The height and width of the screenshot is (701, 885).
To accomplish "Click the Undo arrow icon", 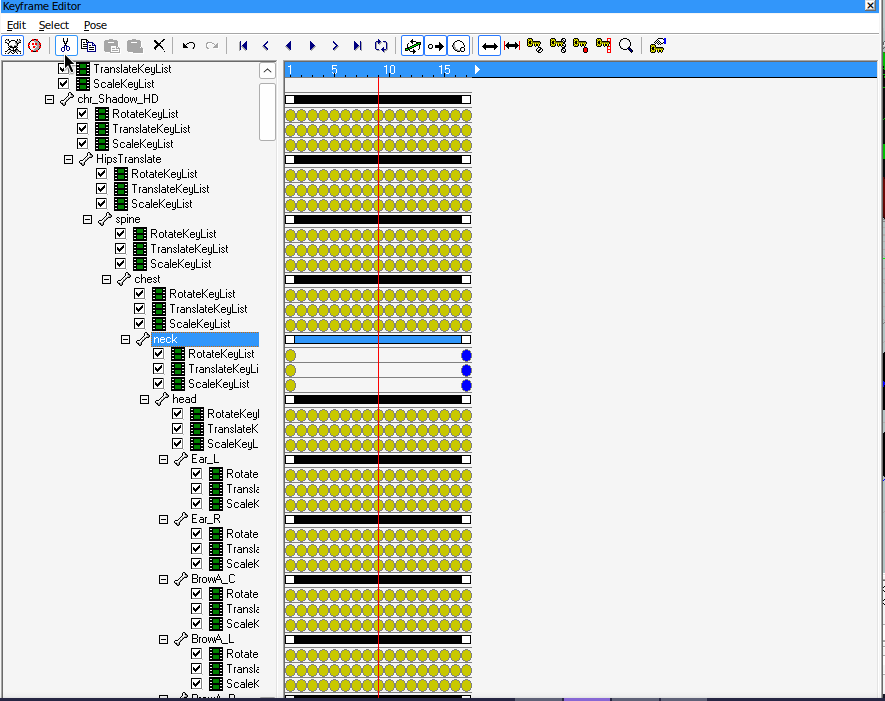I will click(x=189, y=45).
